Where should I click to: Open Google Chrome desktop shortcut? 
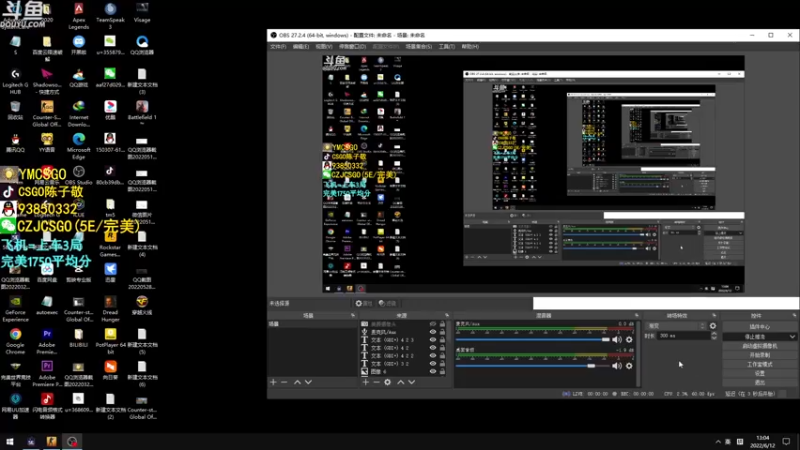[15, 341]
